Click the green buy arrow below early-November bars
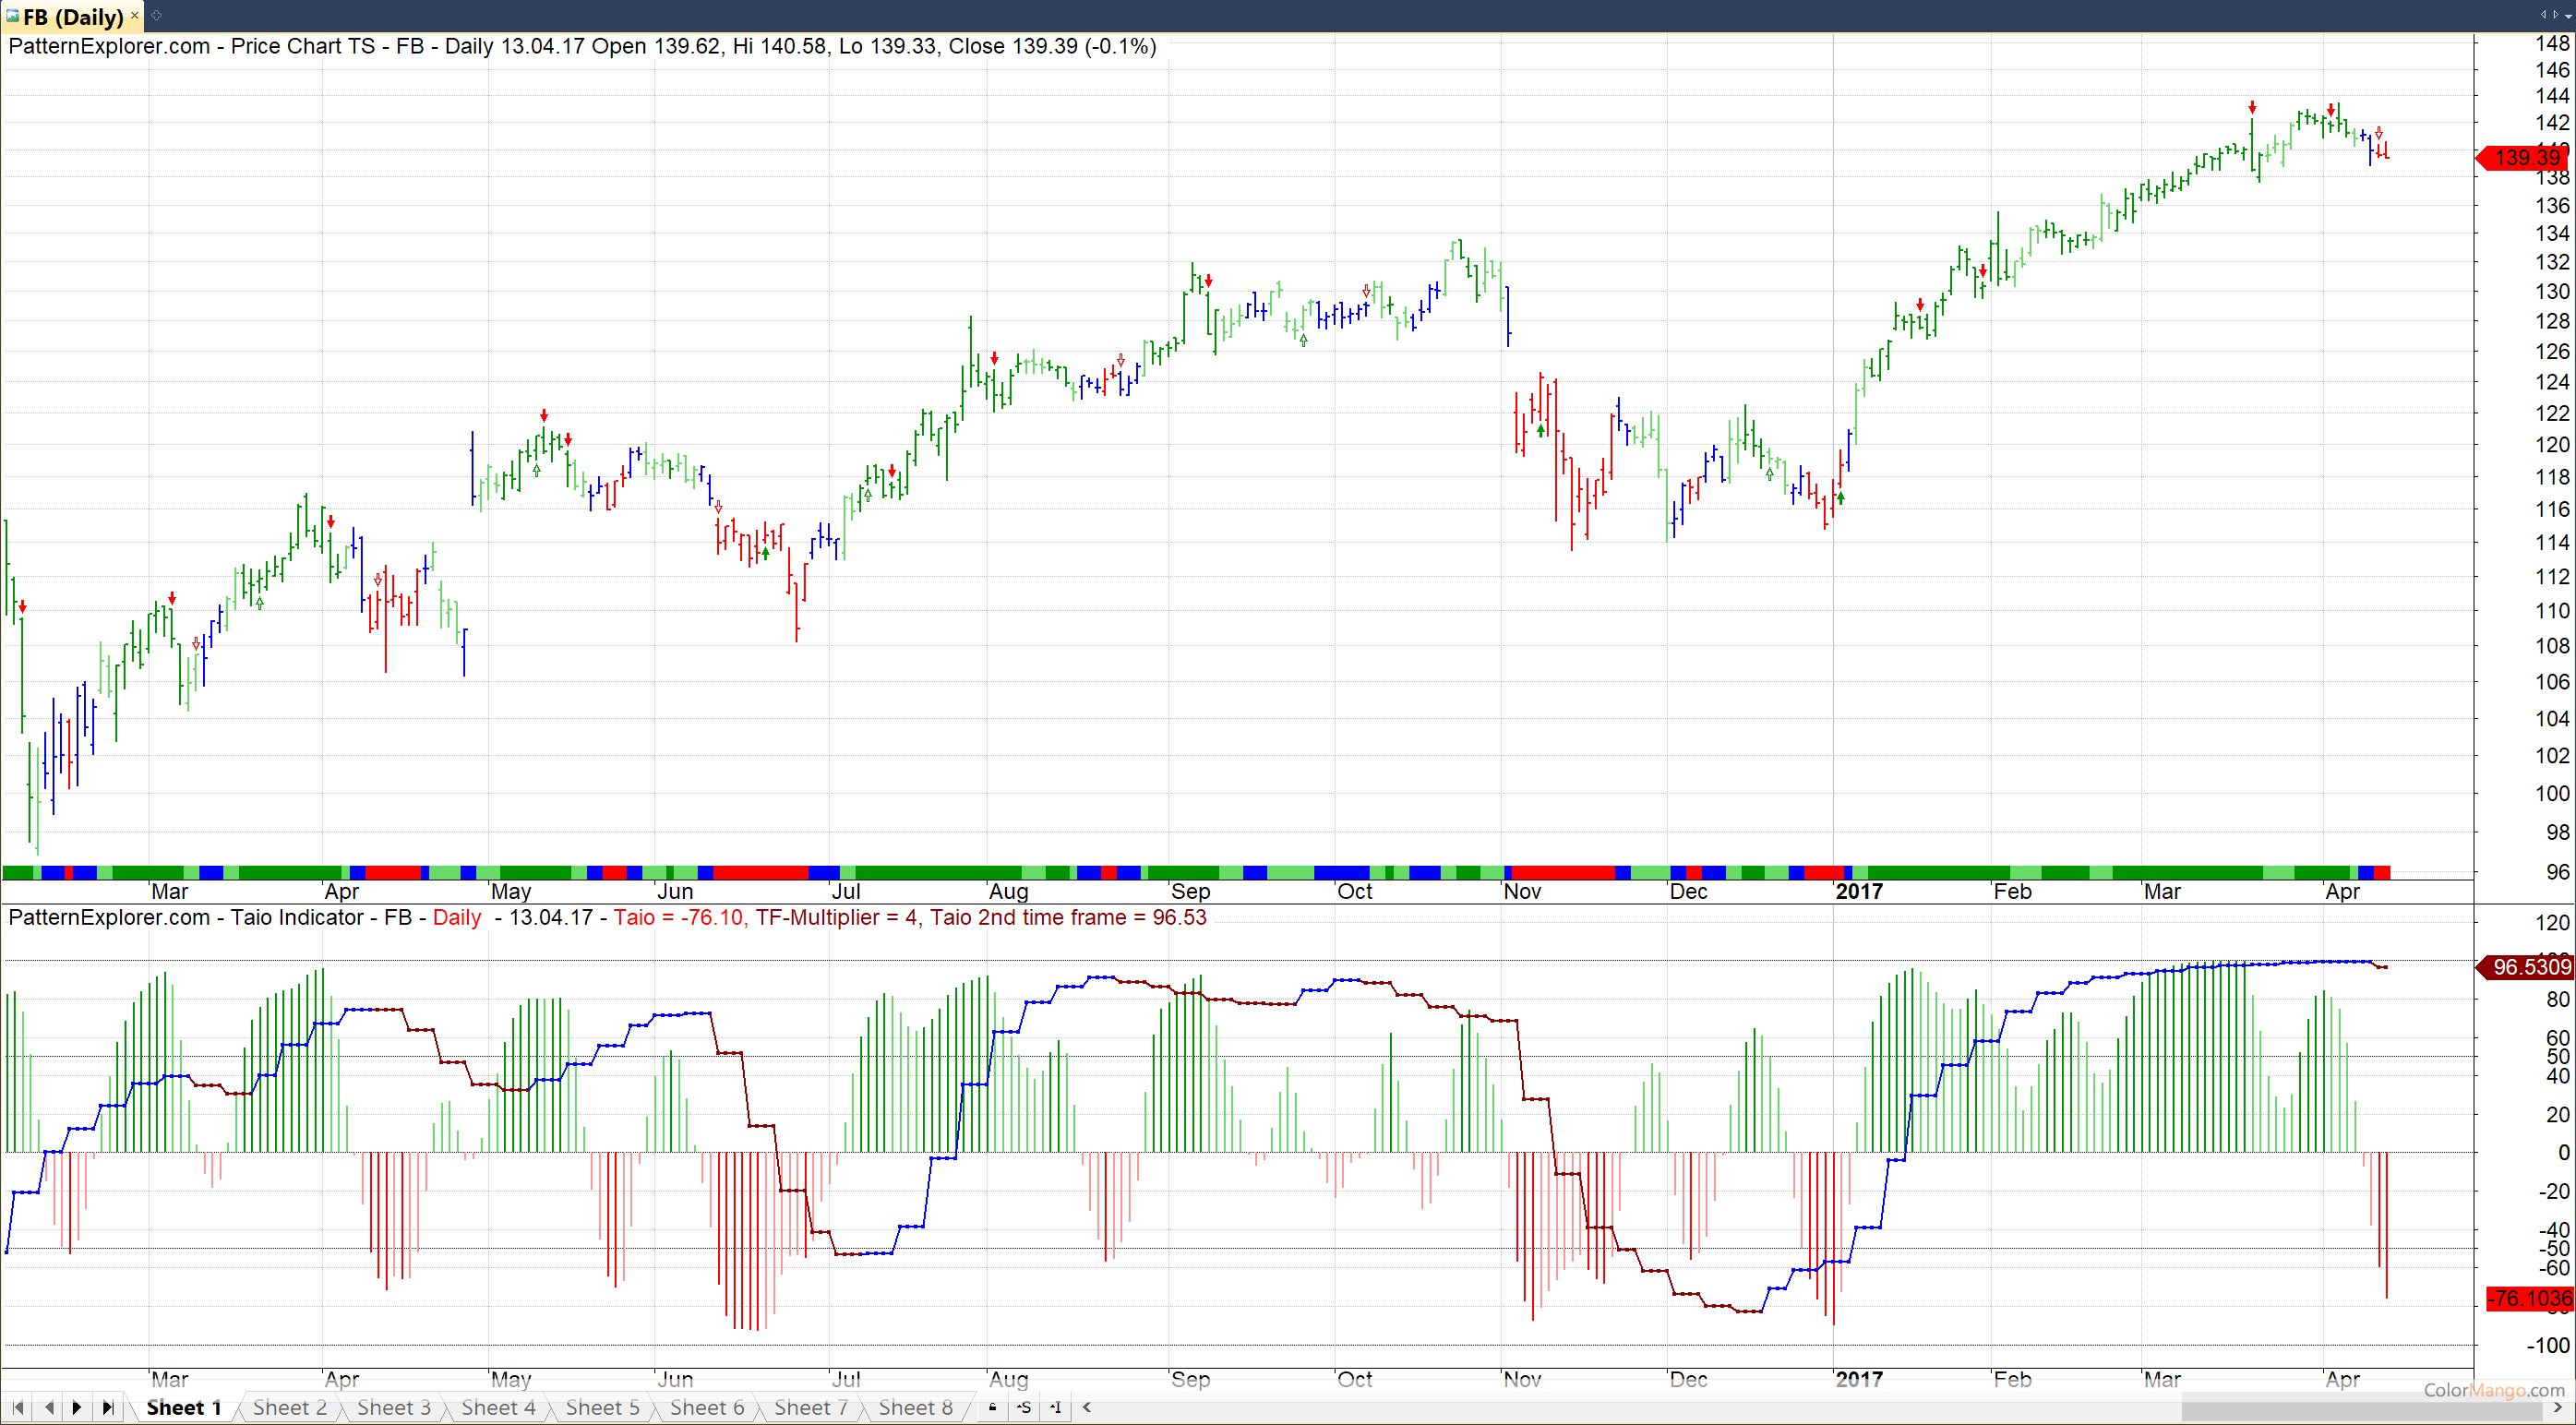Image resolution: width=2576 pixels, height=1425 pixels. pos(1541,430)
